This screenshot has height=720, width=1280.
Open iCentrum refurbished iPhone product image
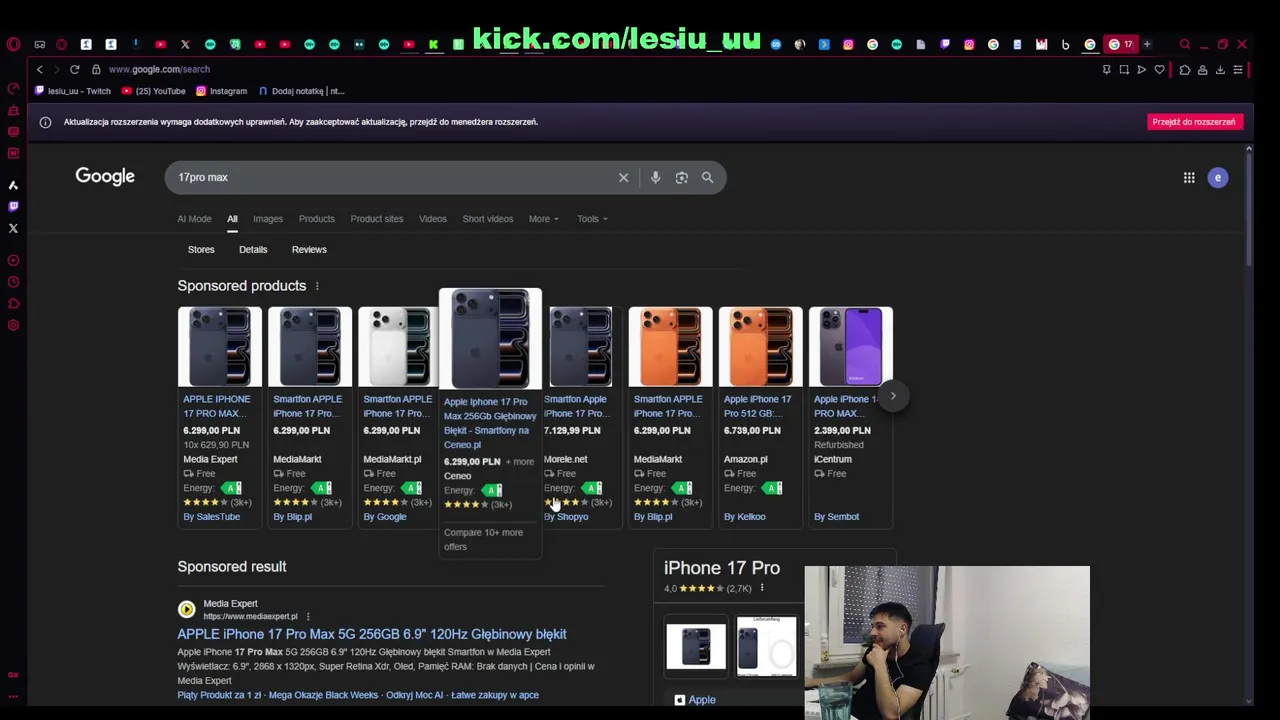850,347
